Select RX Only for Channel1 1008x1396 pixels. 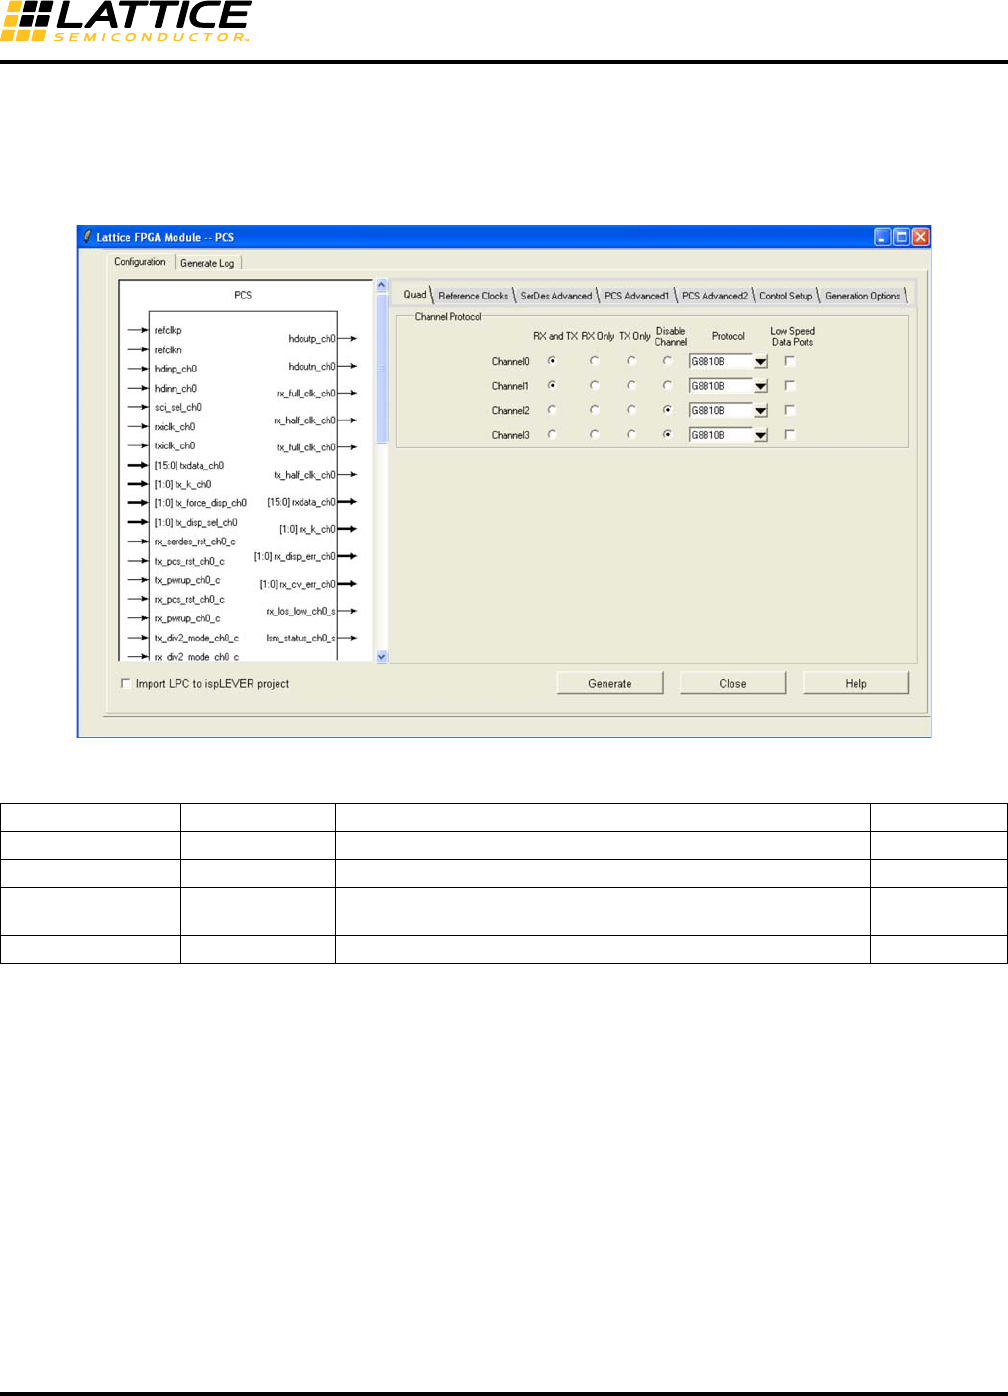[x=595, y=385]
